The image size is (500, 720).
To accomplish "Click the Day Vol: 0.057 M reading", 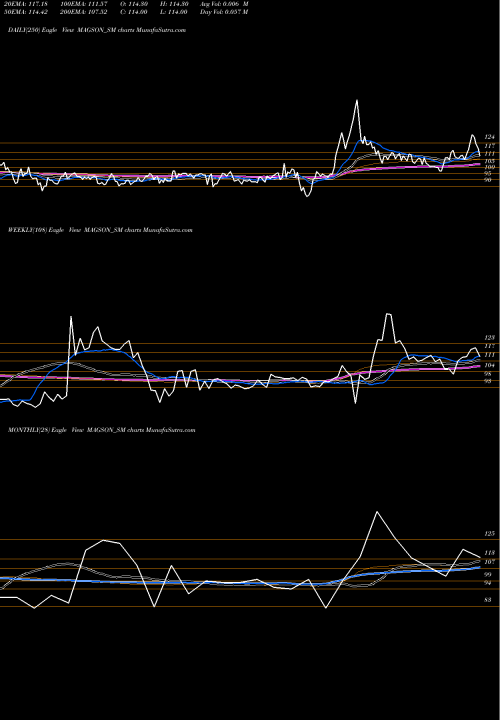I will pyautogui.click(x=224, y=12).
